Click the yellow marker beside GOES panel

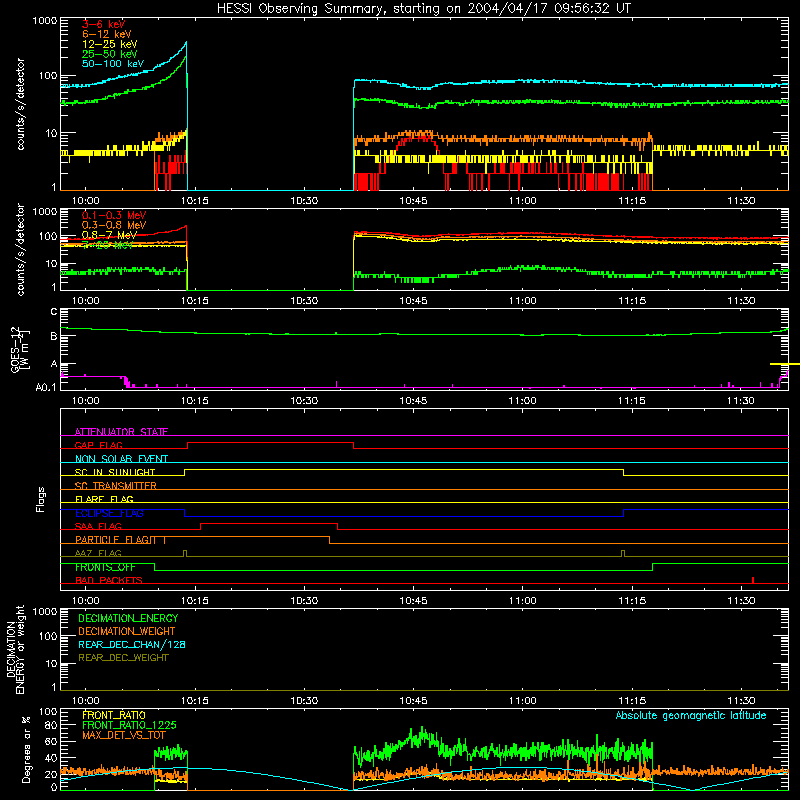coord(785,364)
